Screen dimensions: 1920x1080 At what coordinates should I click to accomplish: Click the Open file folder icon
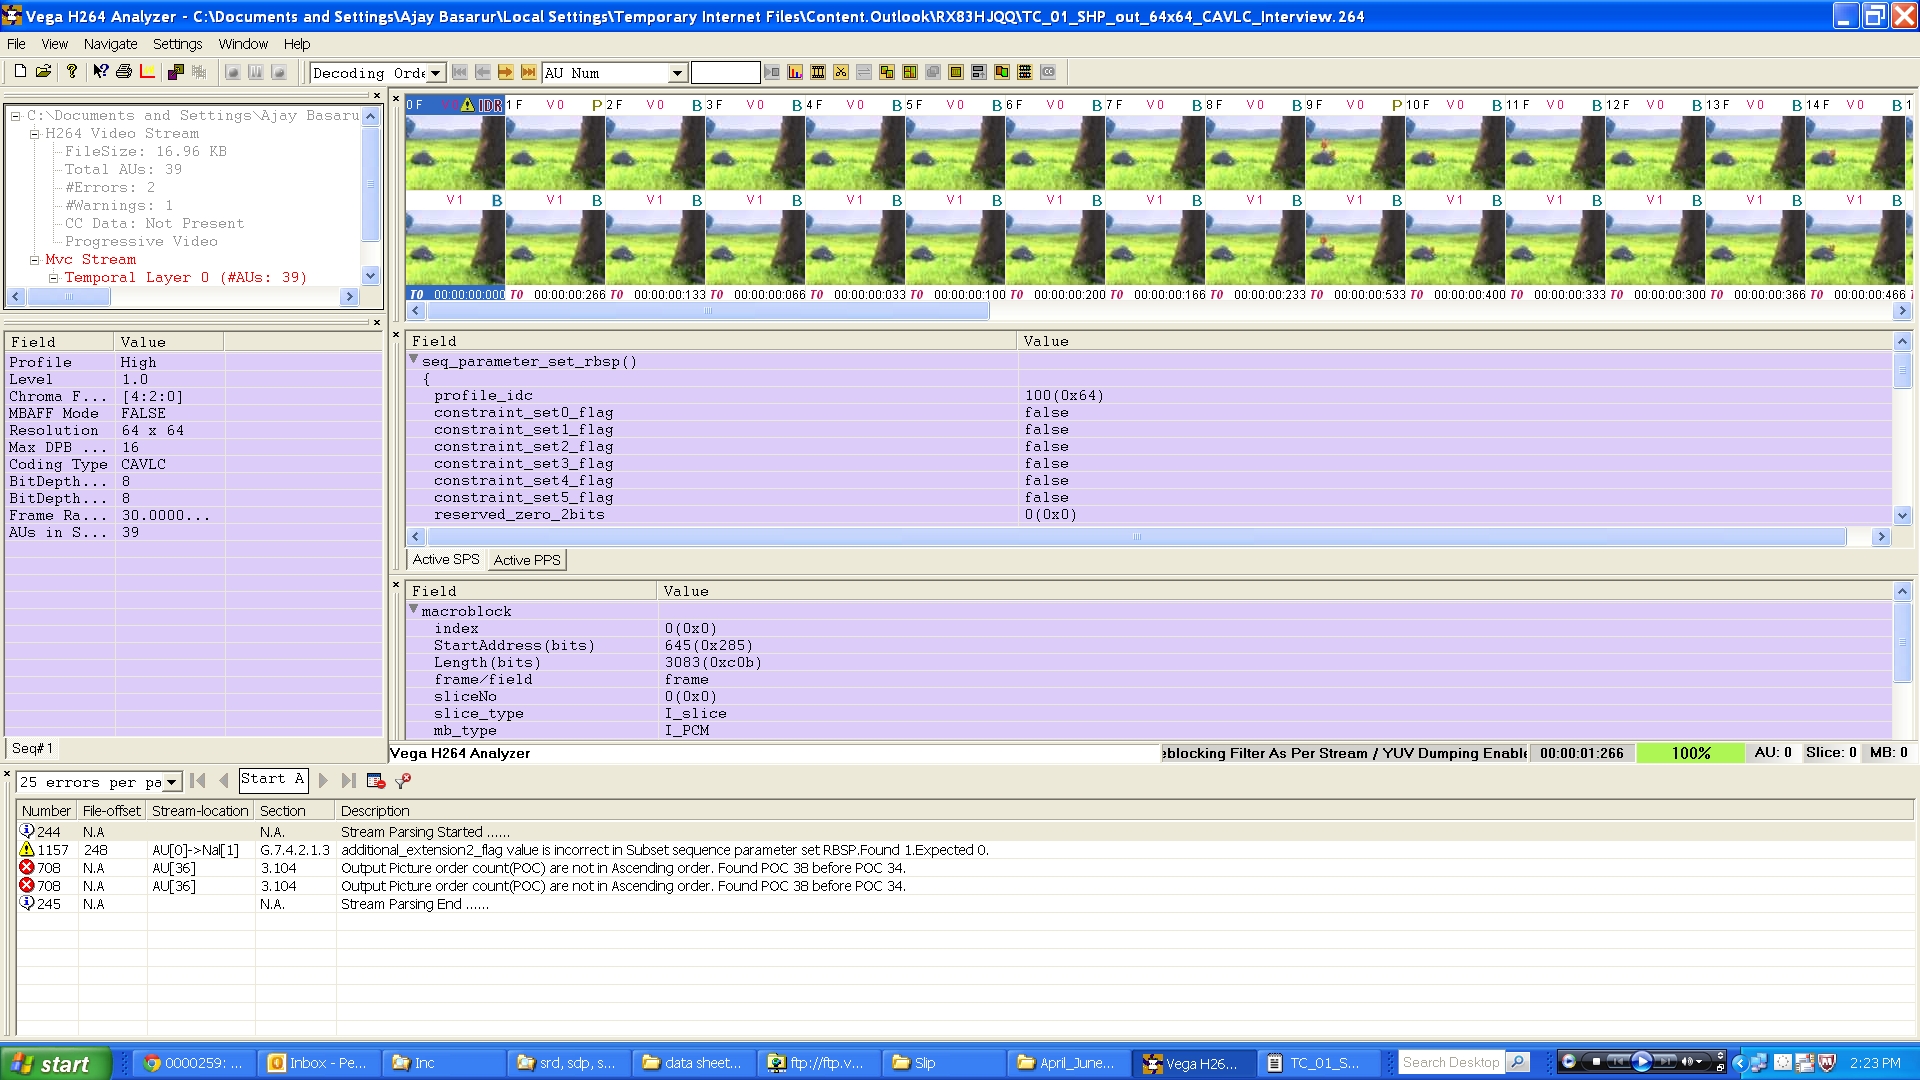coord(43,72)
